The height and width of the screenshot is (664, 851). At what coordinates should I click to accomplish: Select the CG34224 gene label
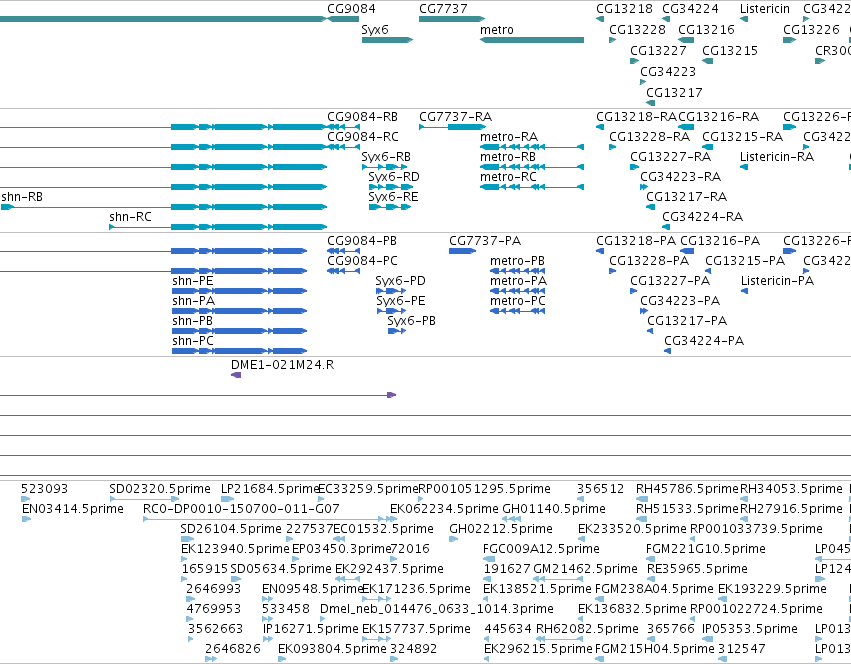tap(690, 9)
